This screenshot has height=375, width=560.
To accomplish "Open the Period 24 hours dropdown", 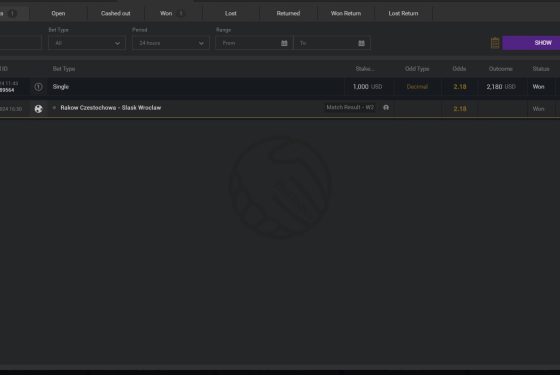I will tap(171, 43).
